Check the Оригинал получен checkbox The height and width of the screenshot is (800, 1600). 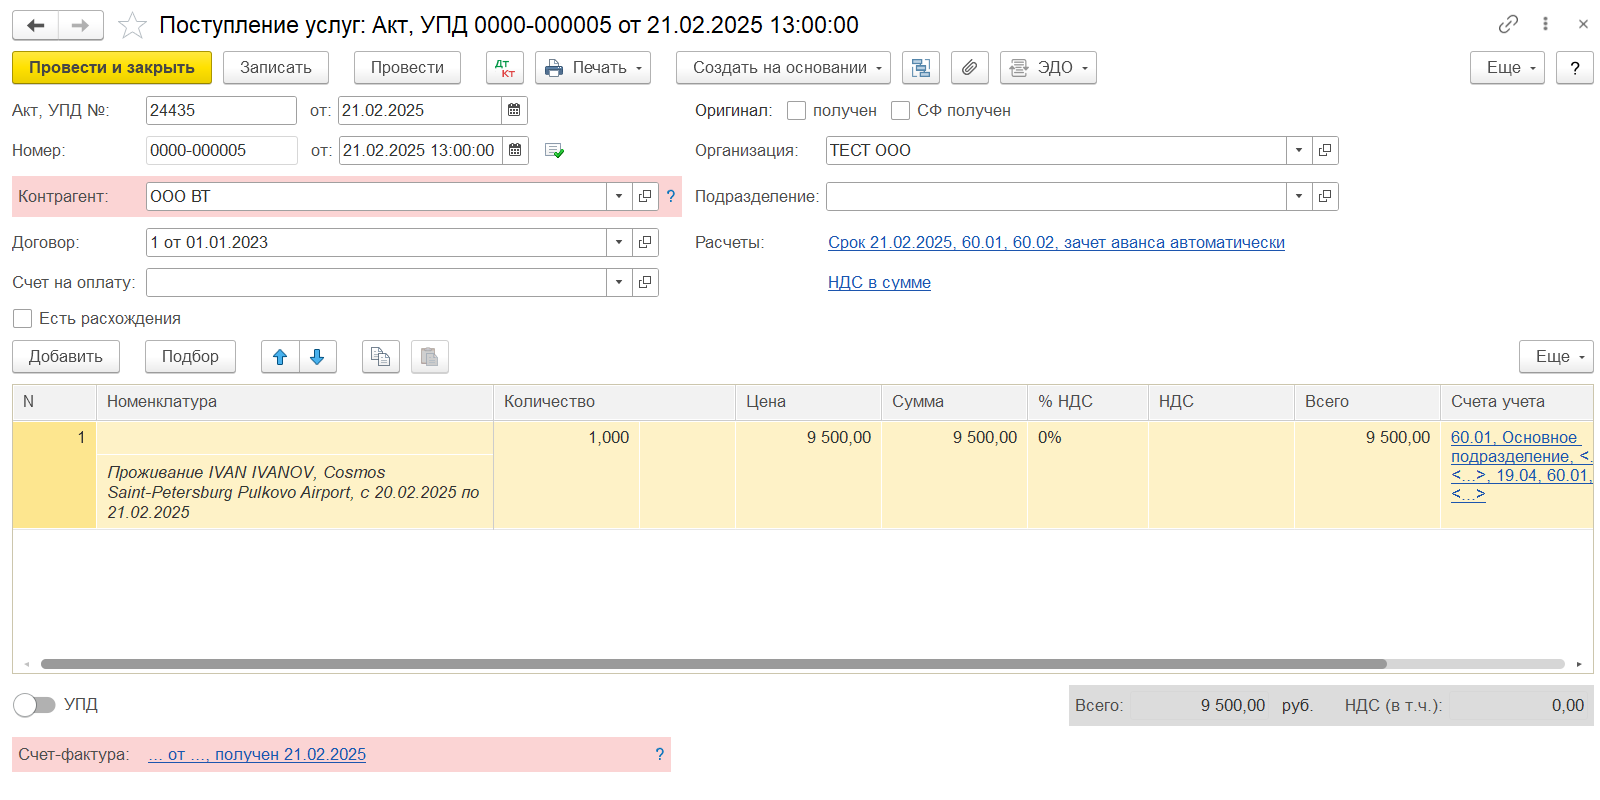(797, 111)
